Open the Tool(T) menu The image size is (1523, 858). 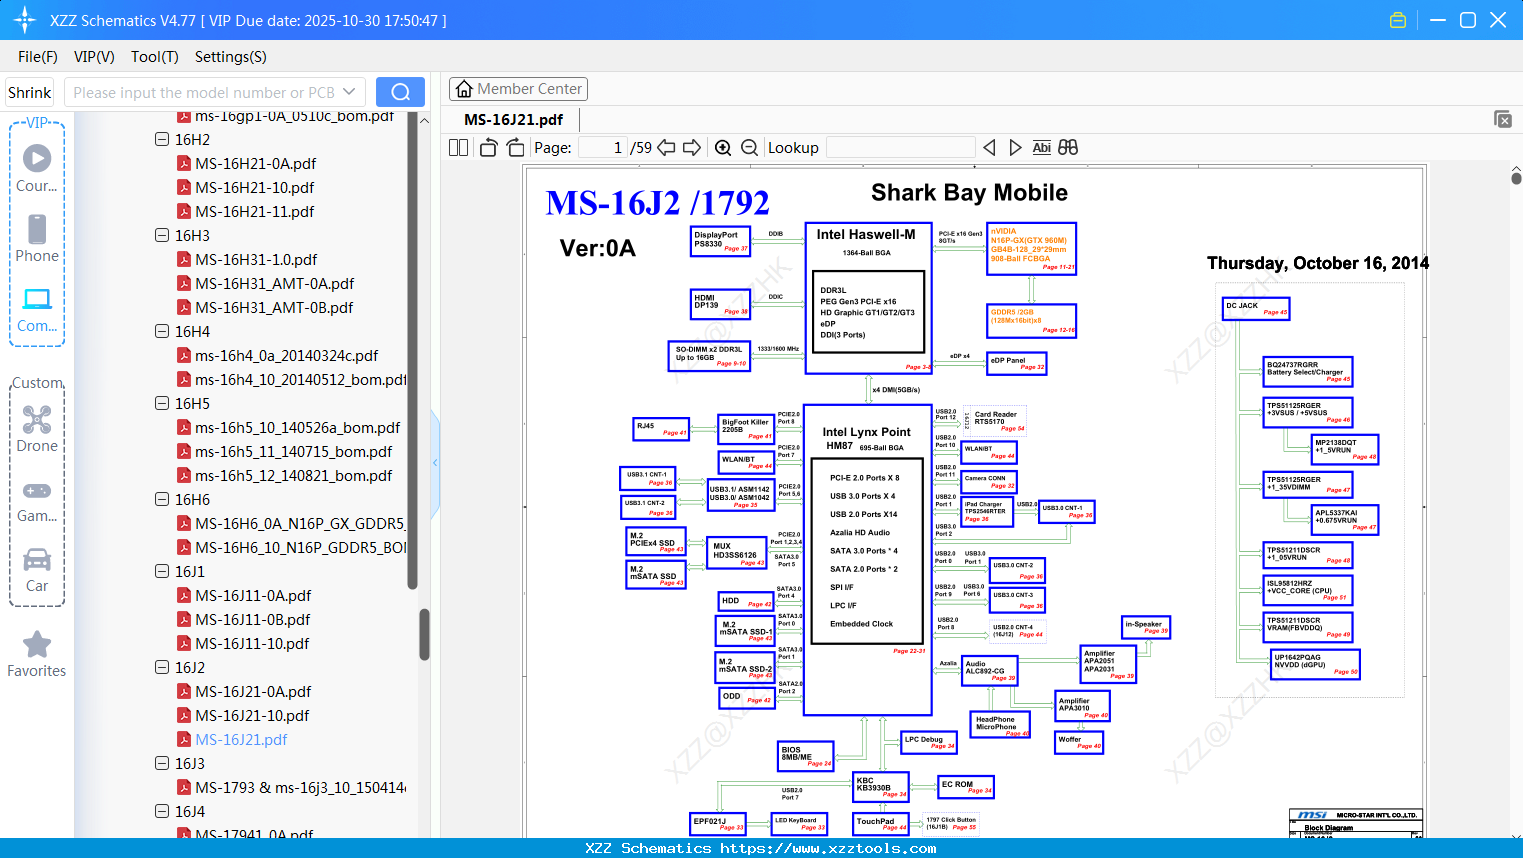pyautogui.click(x=155, y=57)
